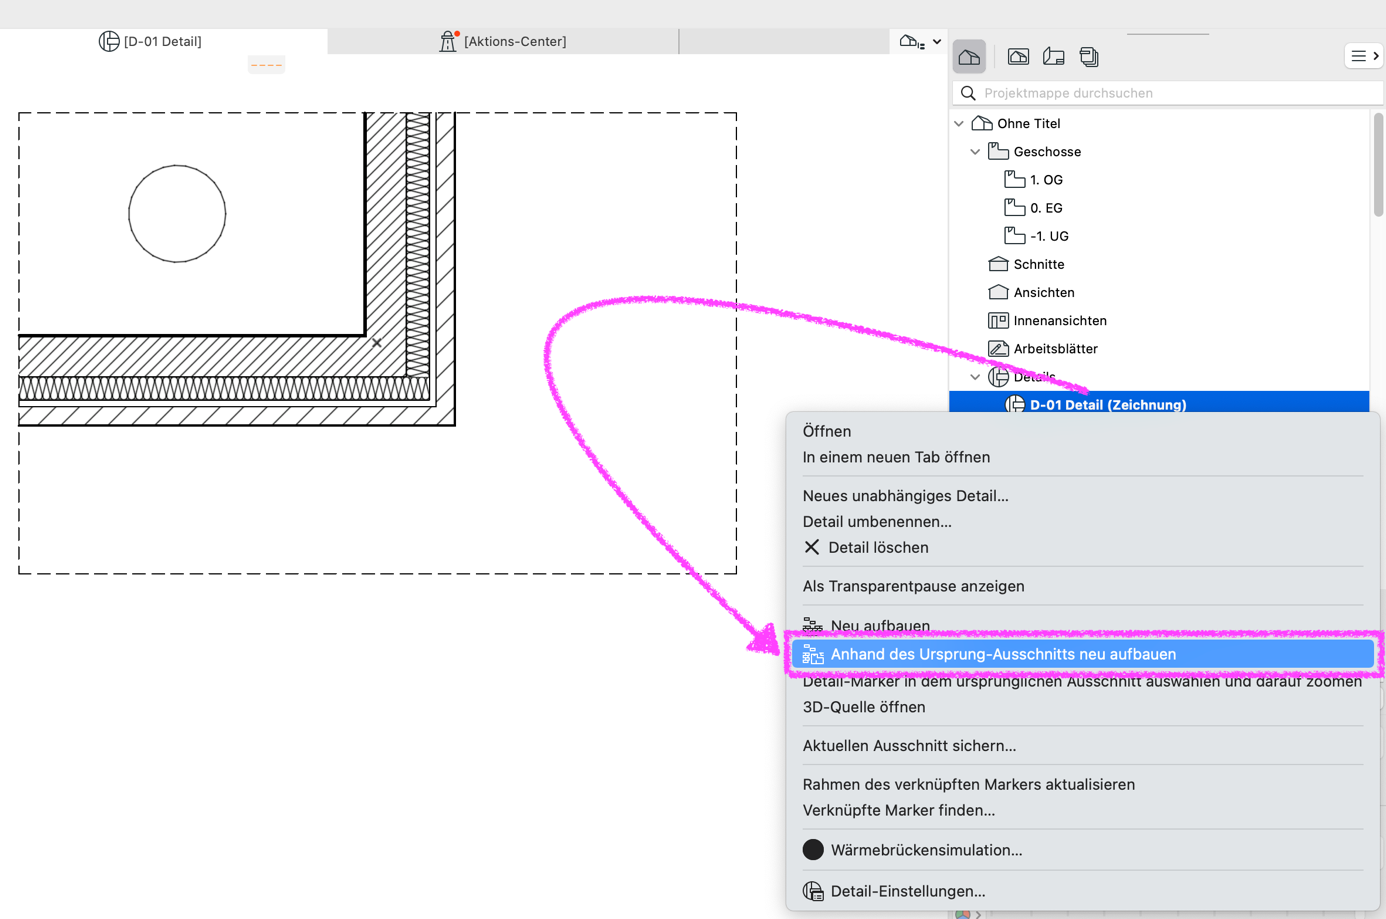
Task: Select Geschosse in the tree
Action: point(1047,152)
